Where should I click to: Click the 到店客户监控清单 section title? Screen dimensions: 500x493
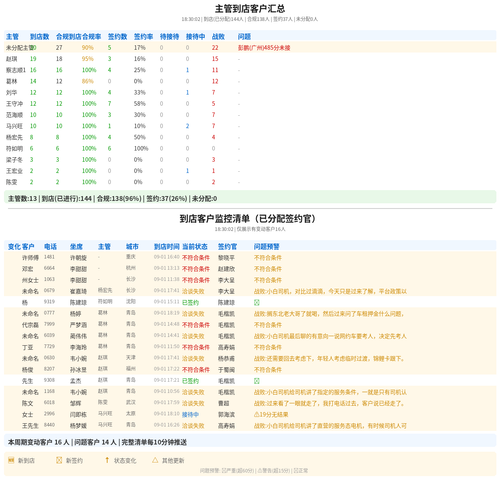tap(247, 219)
